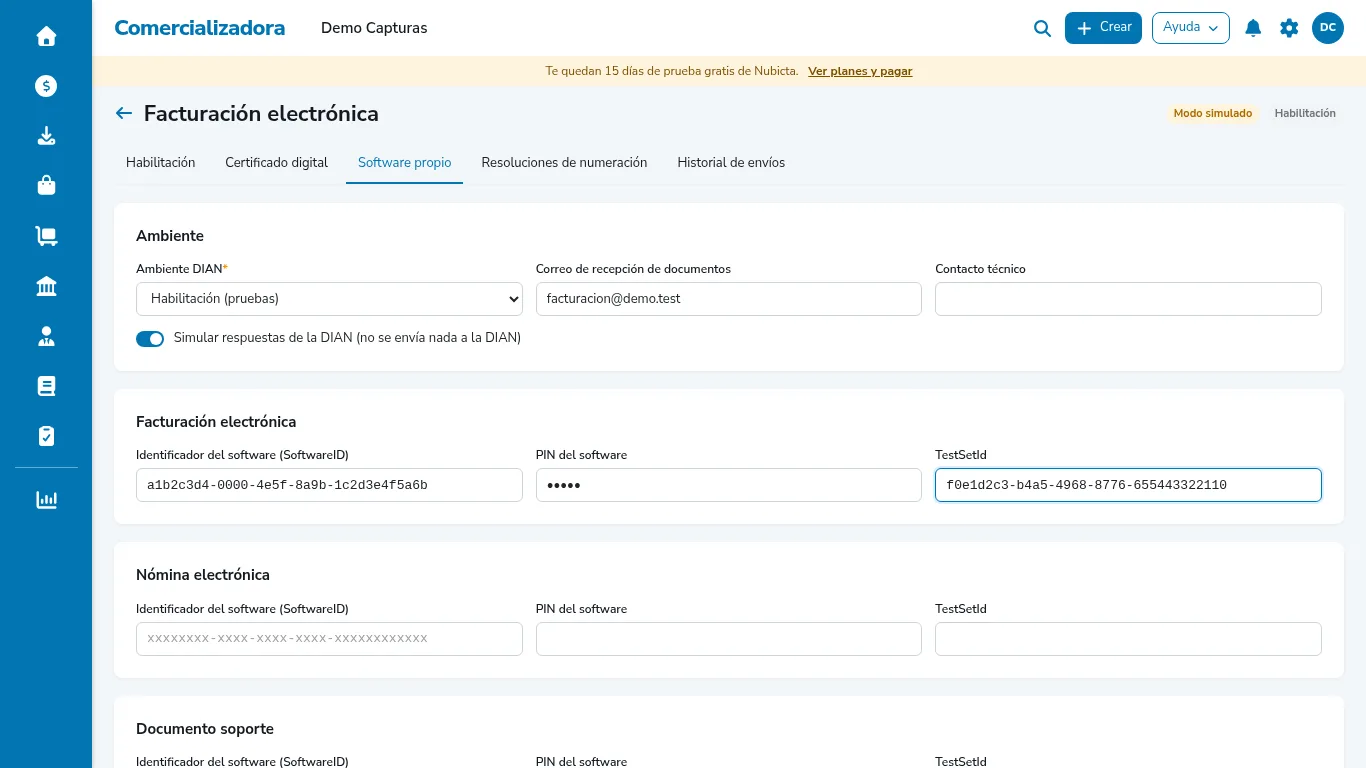Click the Habilitación status badge at top right
This screenshot has width=1366, height=768.
point(1305,114)
